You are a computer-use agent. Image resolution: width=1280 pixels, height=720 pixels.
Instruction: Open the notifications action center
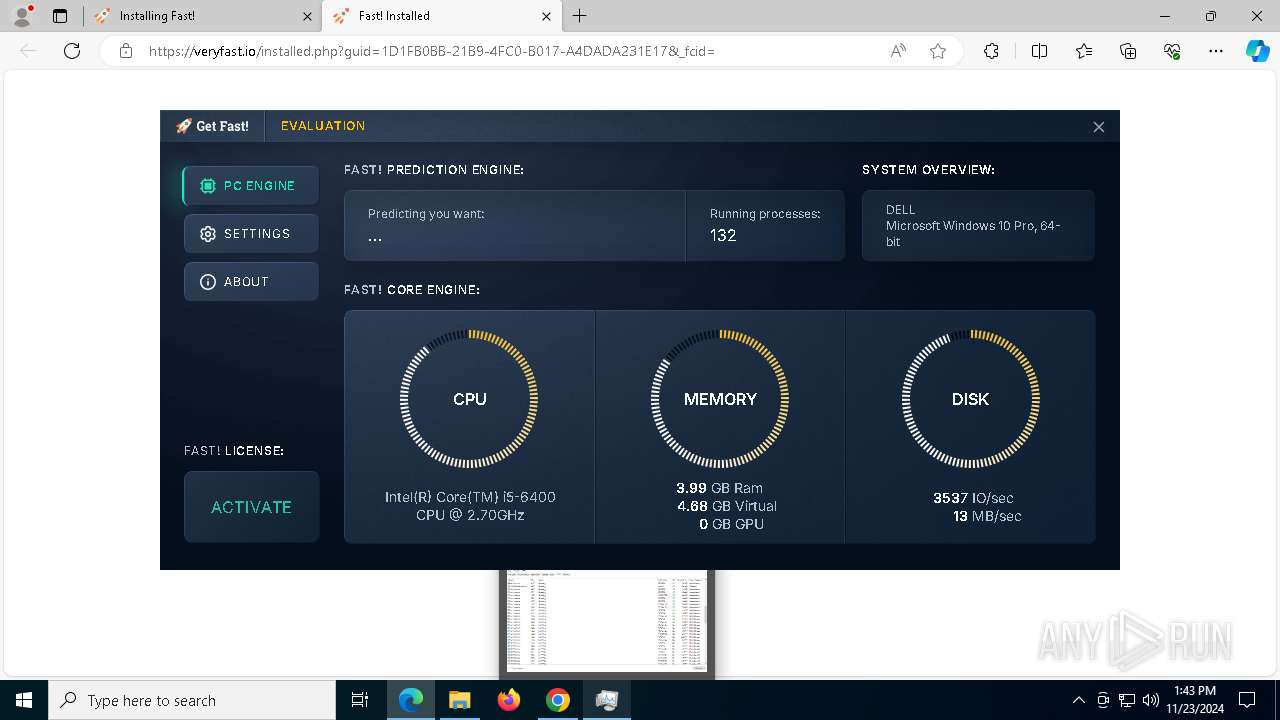pyautogui.click(x=1247, y=700)
